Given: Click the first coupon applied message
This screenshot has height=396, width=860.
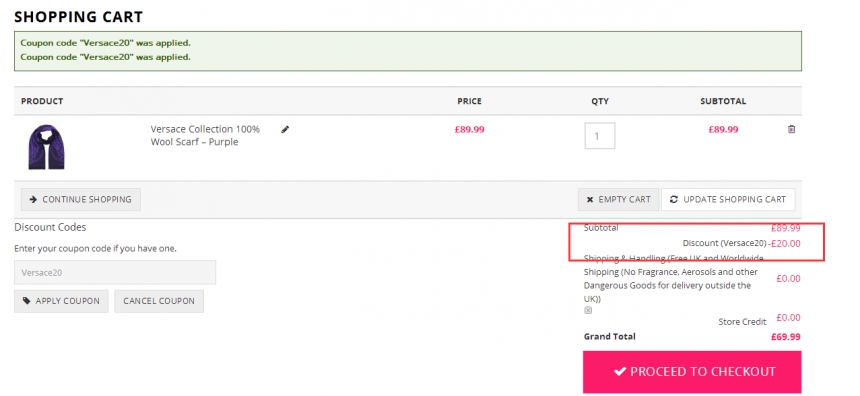Looking at the screenshot, I should 105,43.
